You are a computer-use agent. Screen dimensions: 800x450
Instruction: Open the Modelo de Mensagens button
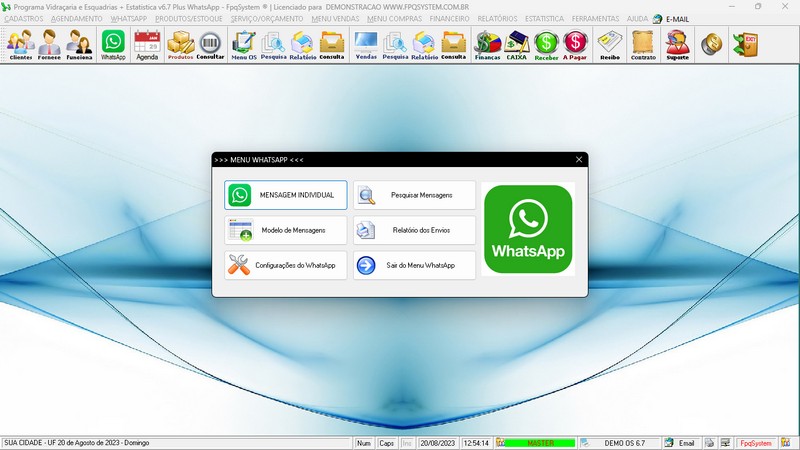coord(286,230)
